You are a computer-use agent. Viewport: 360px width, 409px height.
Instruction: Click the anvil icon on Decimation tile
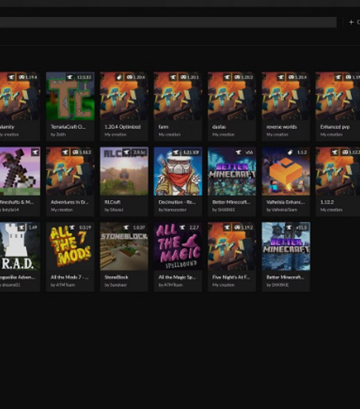[x=176, y=153]
